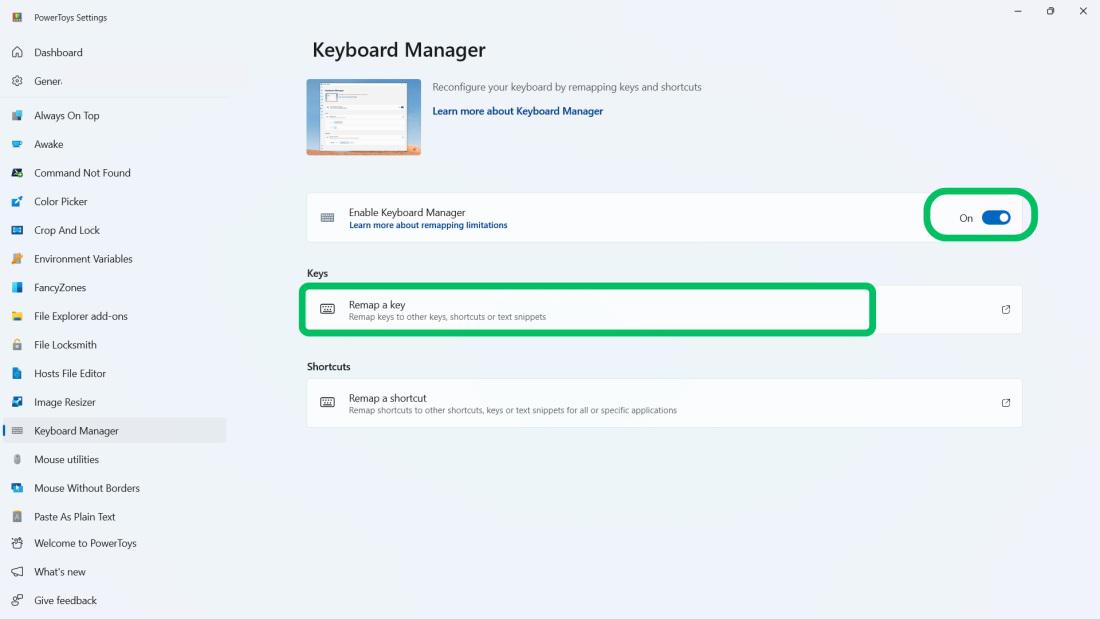Click the Command Not Found icon

(18, 173)
